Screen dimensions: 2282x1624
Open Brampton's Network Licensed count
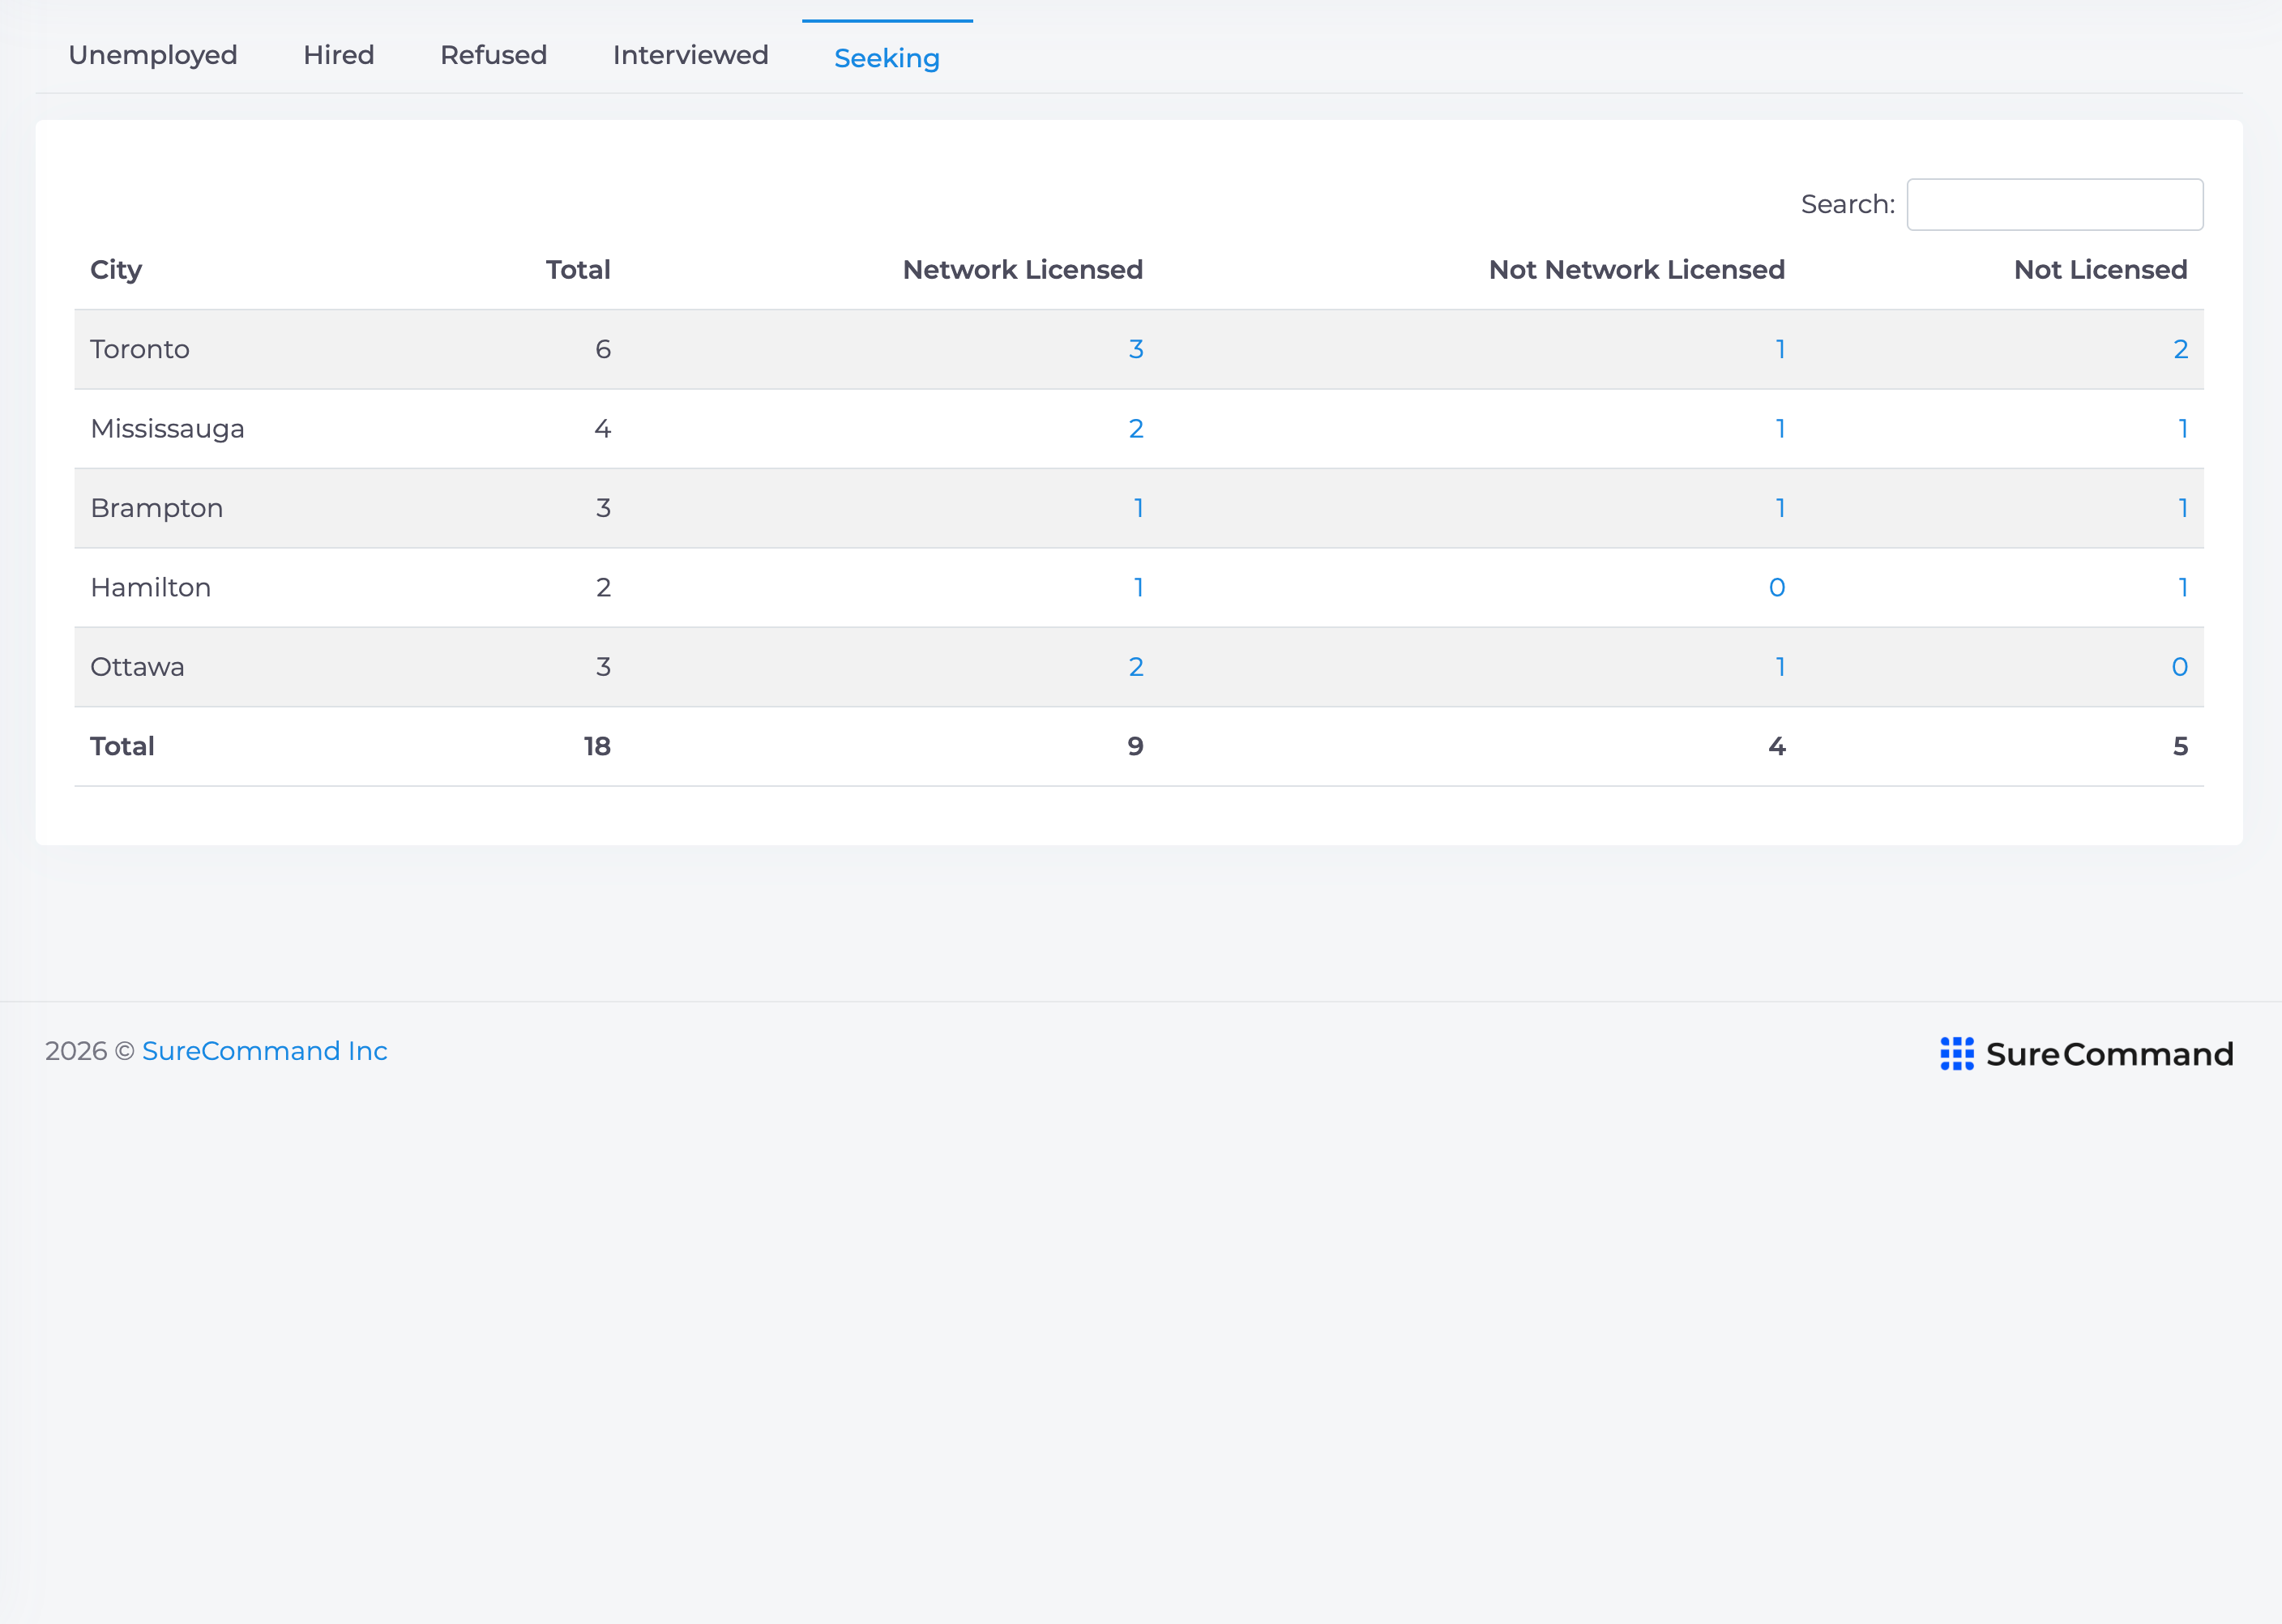tap(1138, 508)
